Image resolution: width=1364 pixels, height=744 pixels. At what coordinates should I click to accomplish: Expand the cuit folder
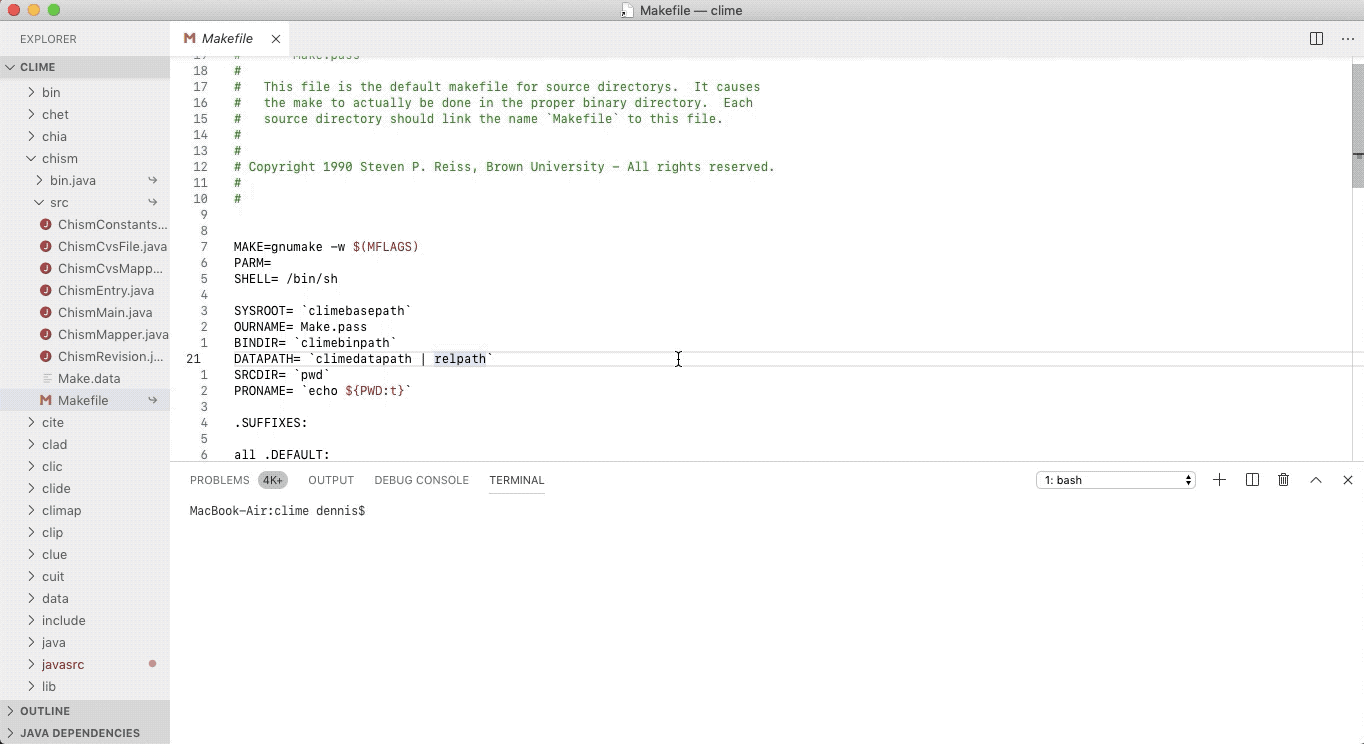coord(32,576)
